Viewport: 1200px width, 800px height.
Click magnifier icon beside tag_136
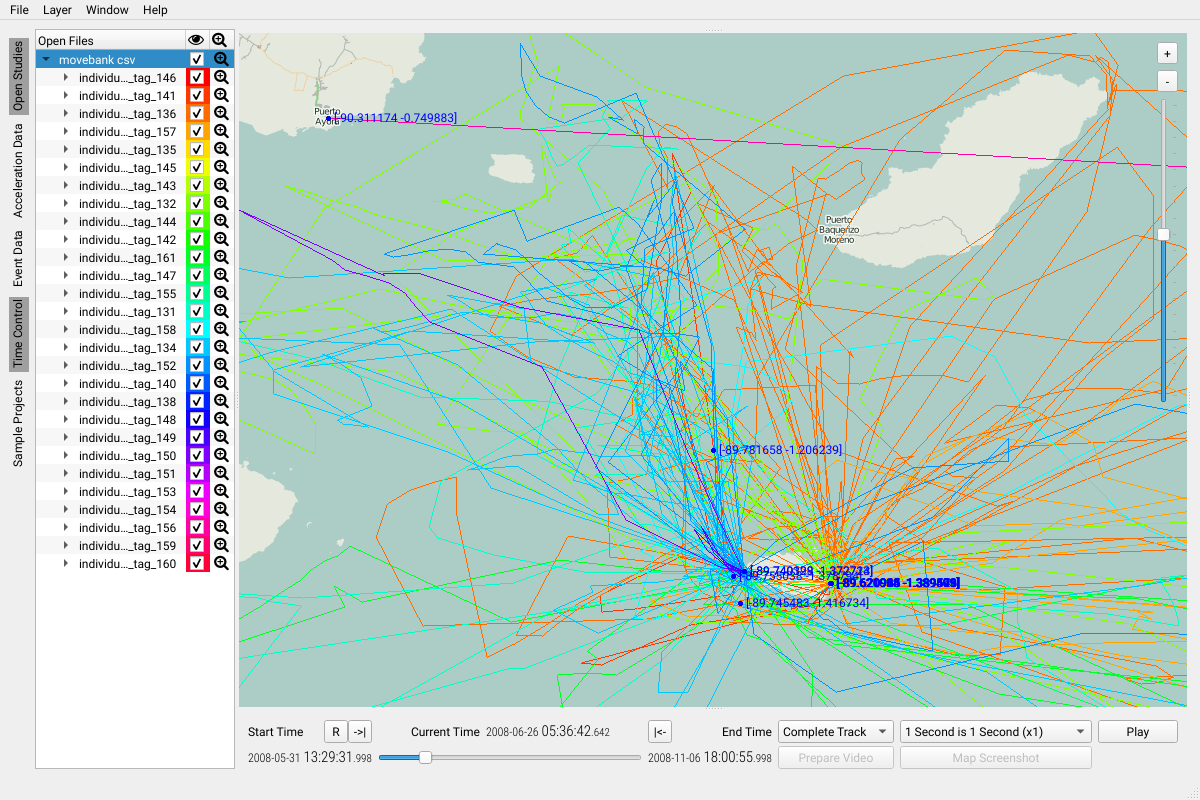(221, 114)
